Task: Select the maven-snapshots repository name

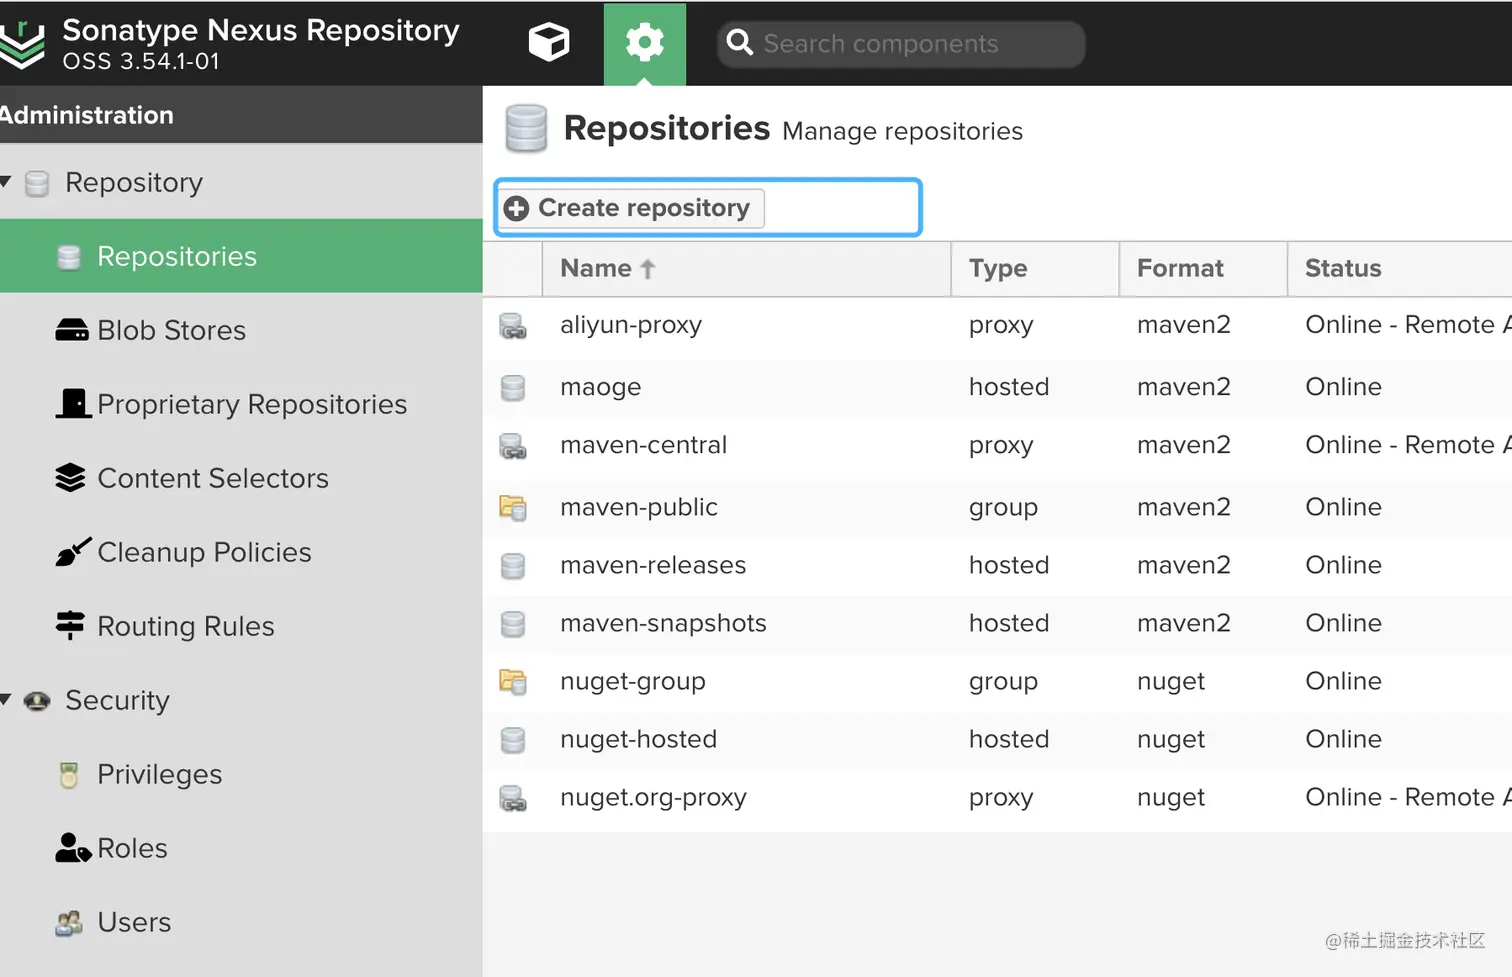Action: [x=663, y=623]
